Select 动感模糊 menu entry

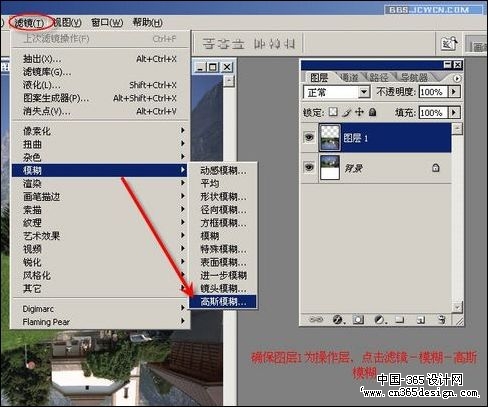223,171
